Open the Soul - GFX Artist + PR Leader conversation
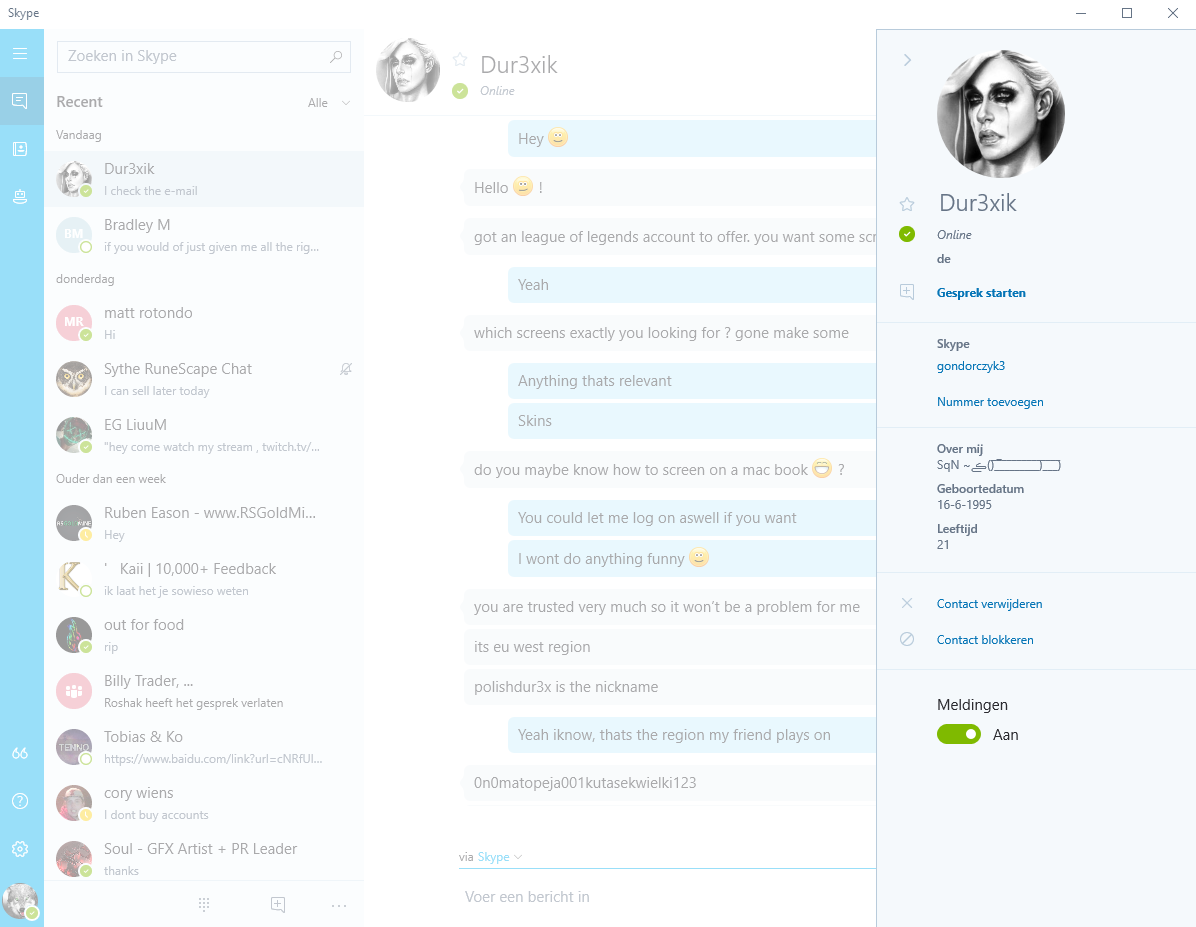The height and width of the screenshot is (927, 1196). pos(204,858)
